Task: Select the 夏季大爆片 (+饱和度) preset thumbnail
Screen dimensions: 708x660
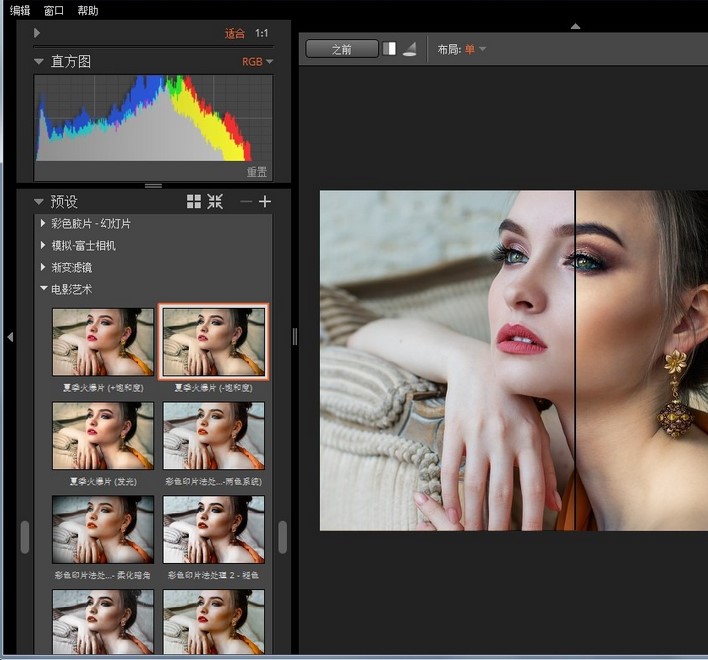Action: point(104,342)
